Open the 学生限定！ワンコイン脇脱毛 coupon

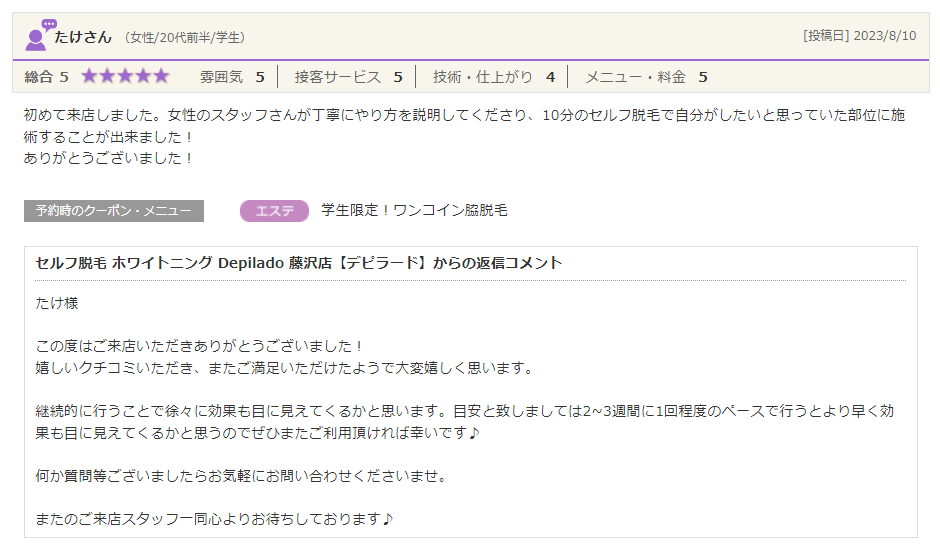pyautogui.click(x=414, y=211)
